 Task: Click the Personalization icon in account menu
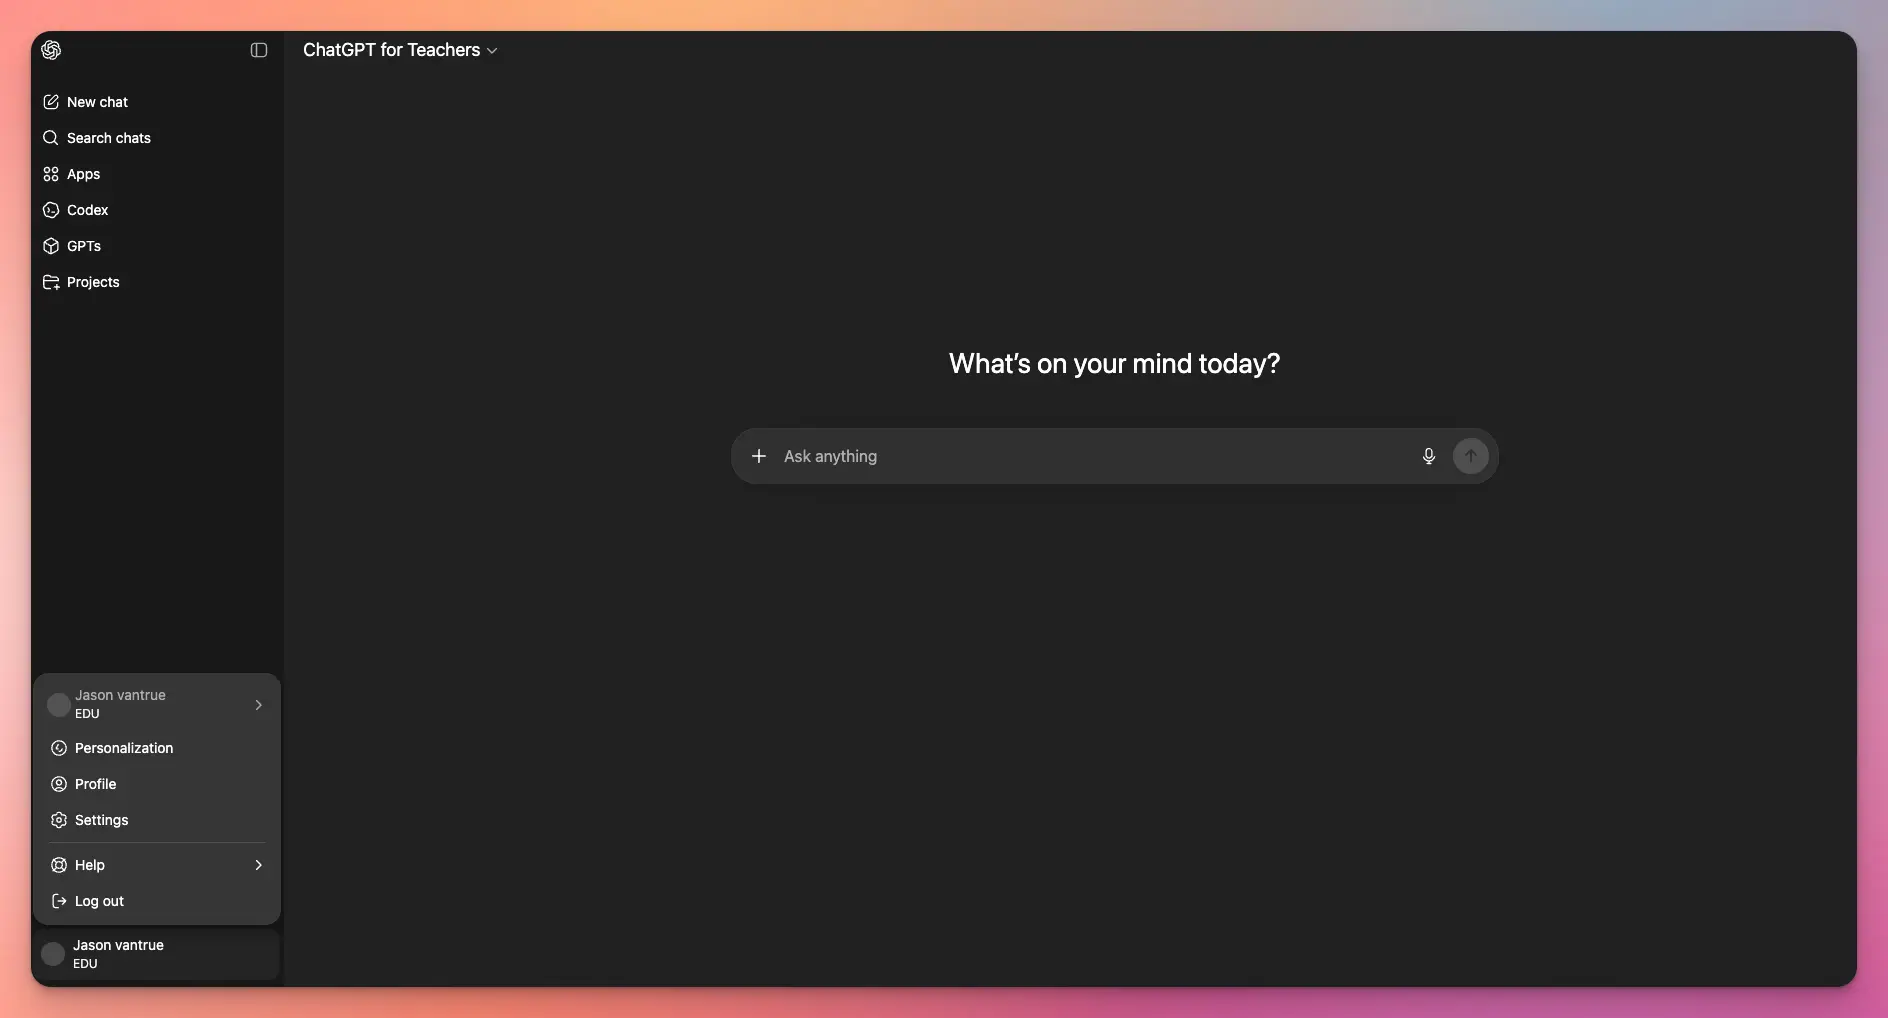59,748
